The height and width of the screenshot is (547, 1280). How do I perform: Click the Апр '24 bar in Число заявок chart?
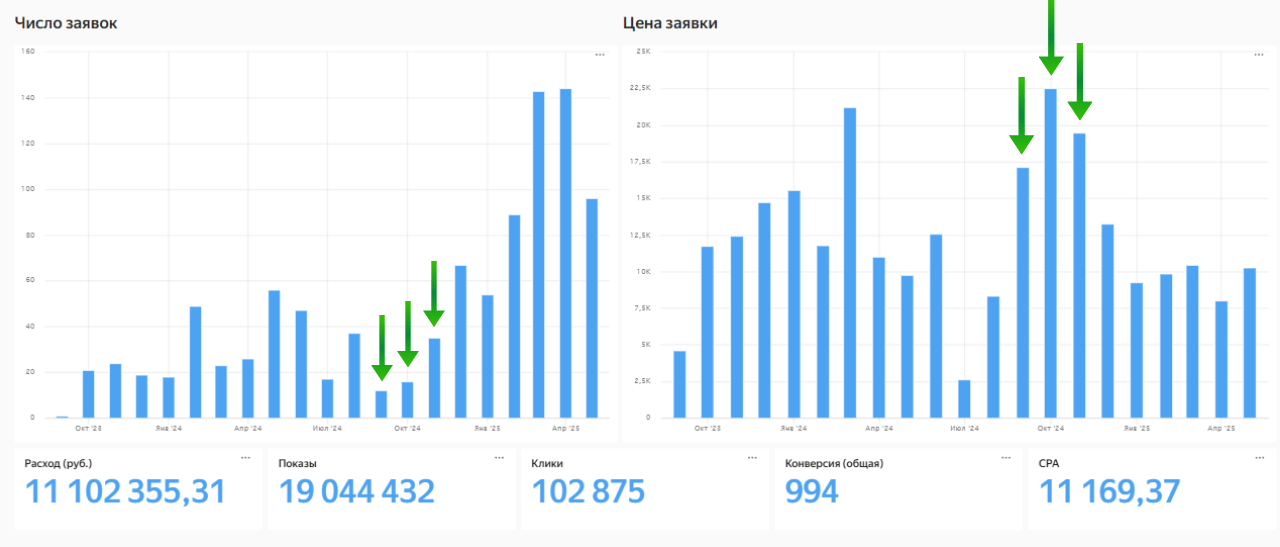point(248,389)
